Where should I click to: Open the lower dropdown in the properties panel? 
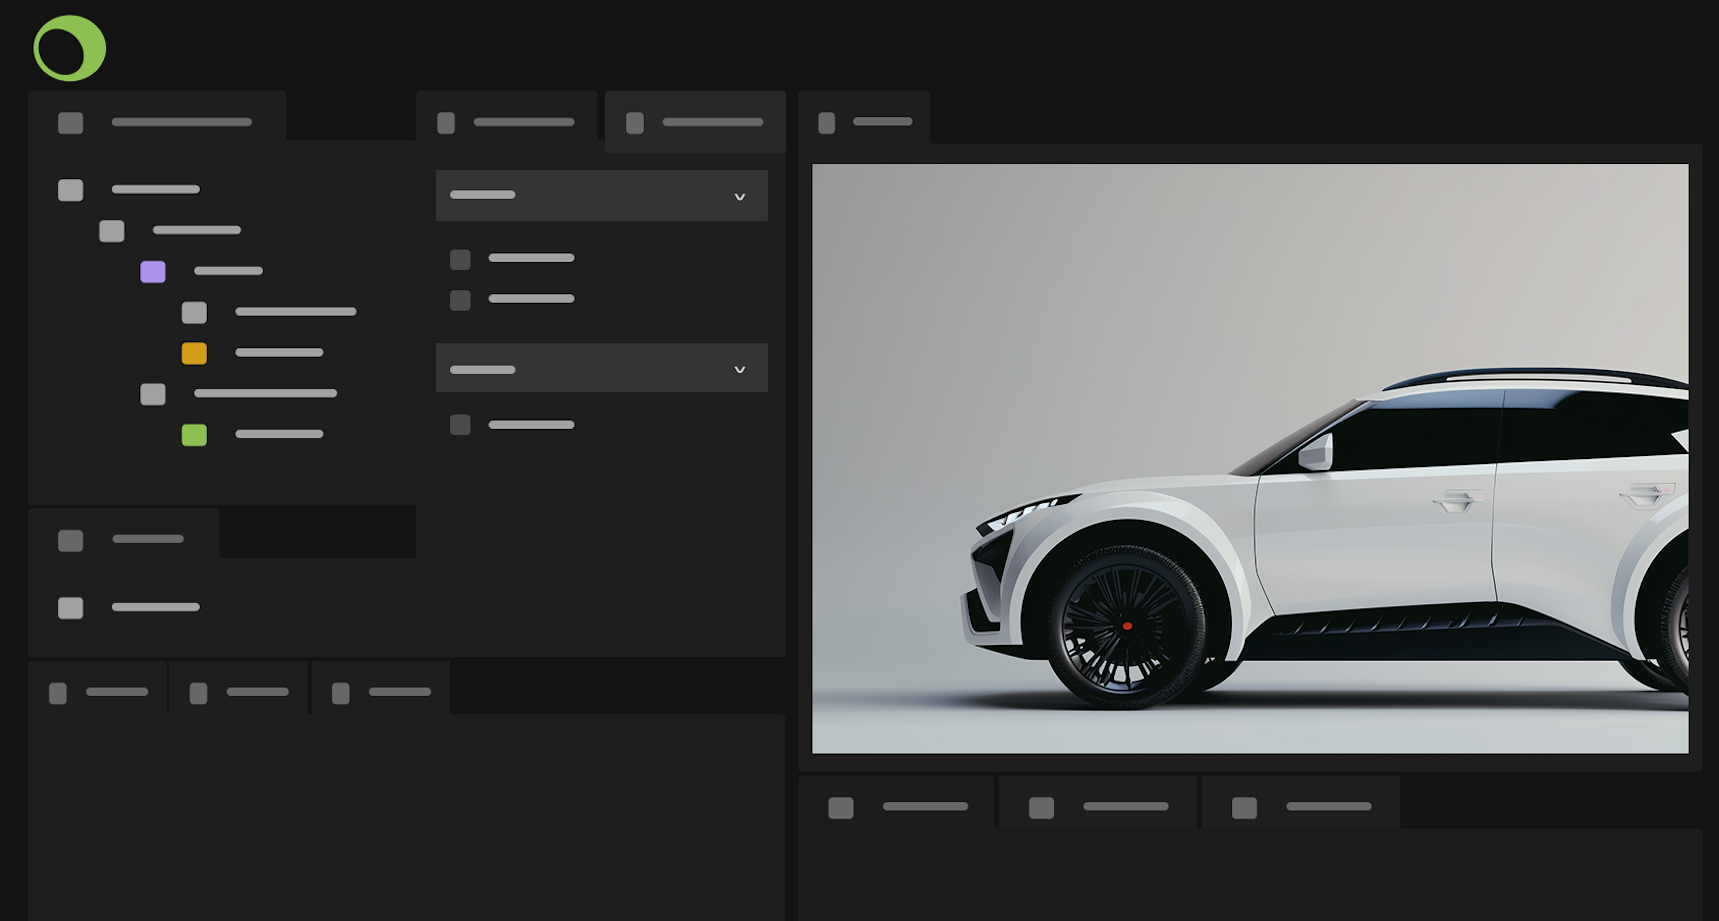coord(602,368)
